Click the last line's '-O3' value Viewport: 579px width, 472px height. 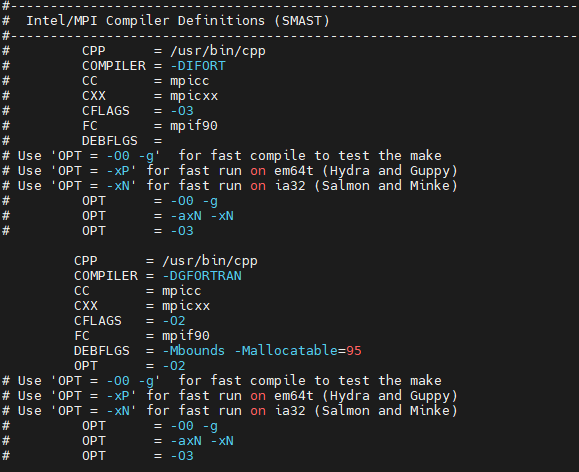tap(182, 456)
